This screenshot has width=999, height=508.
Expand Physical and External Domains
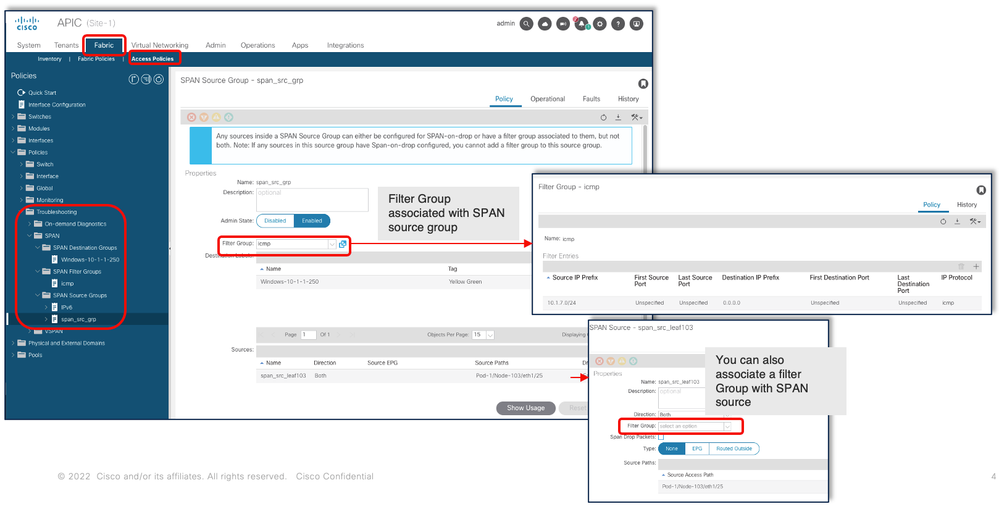click(x=13, y=343)
